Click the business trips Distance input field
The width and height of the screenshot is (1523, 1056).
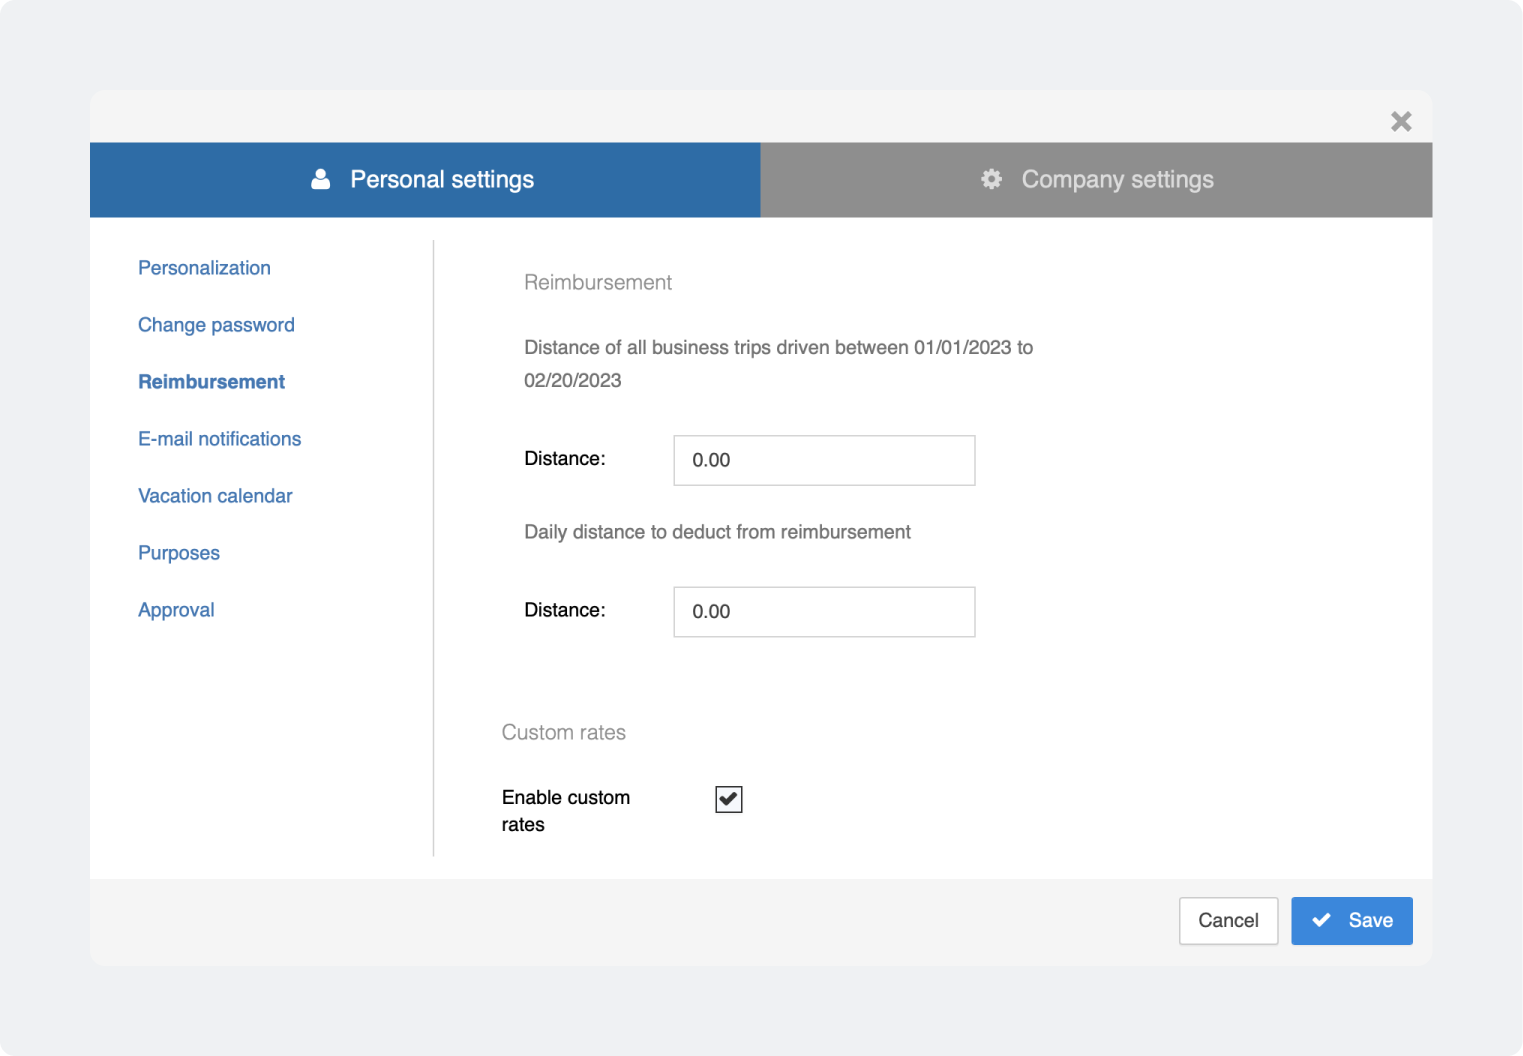(x=823, y=460)
